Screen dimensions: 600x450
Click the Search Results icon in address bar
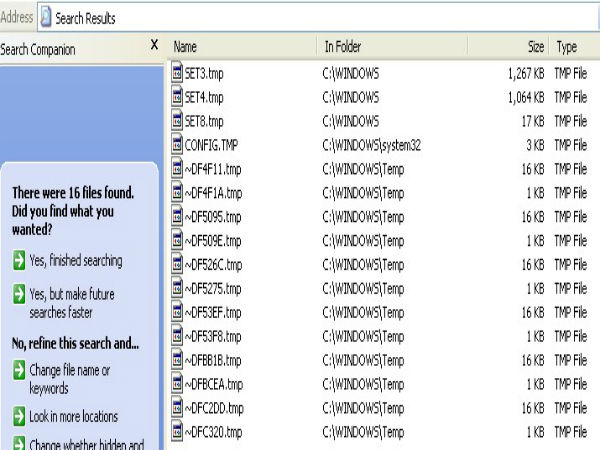tap(47, 17)
